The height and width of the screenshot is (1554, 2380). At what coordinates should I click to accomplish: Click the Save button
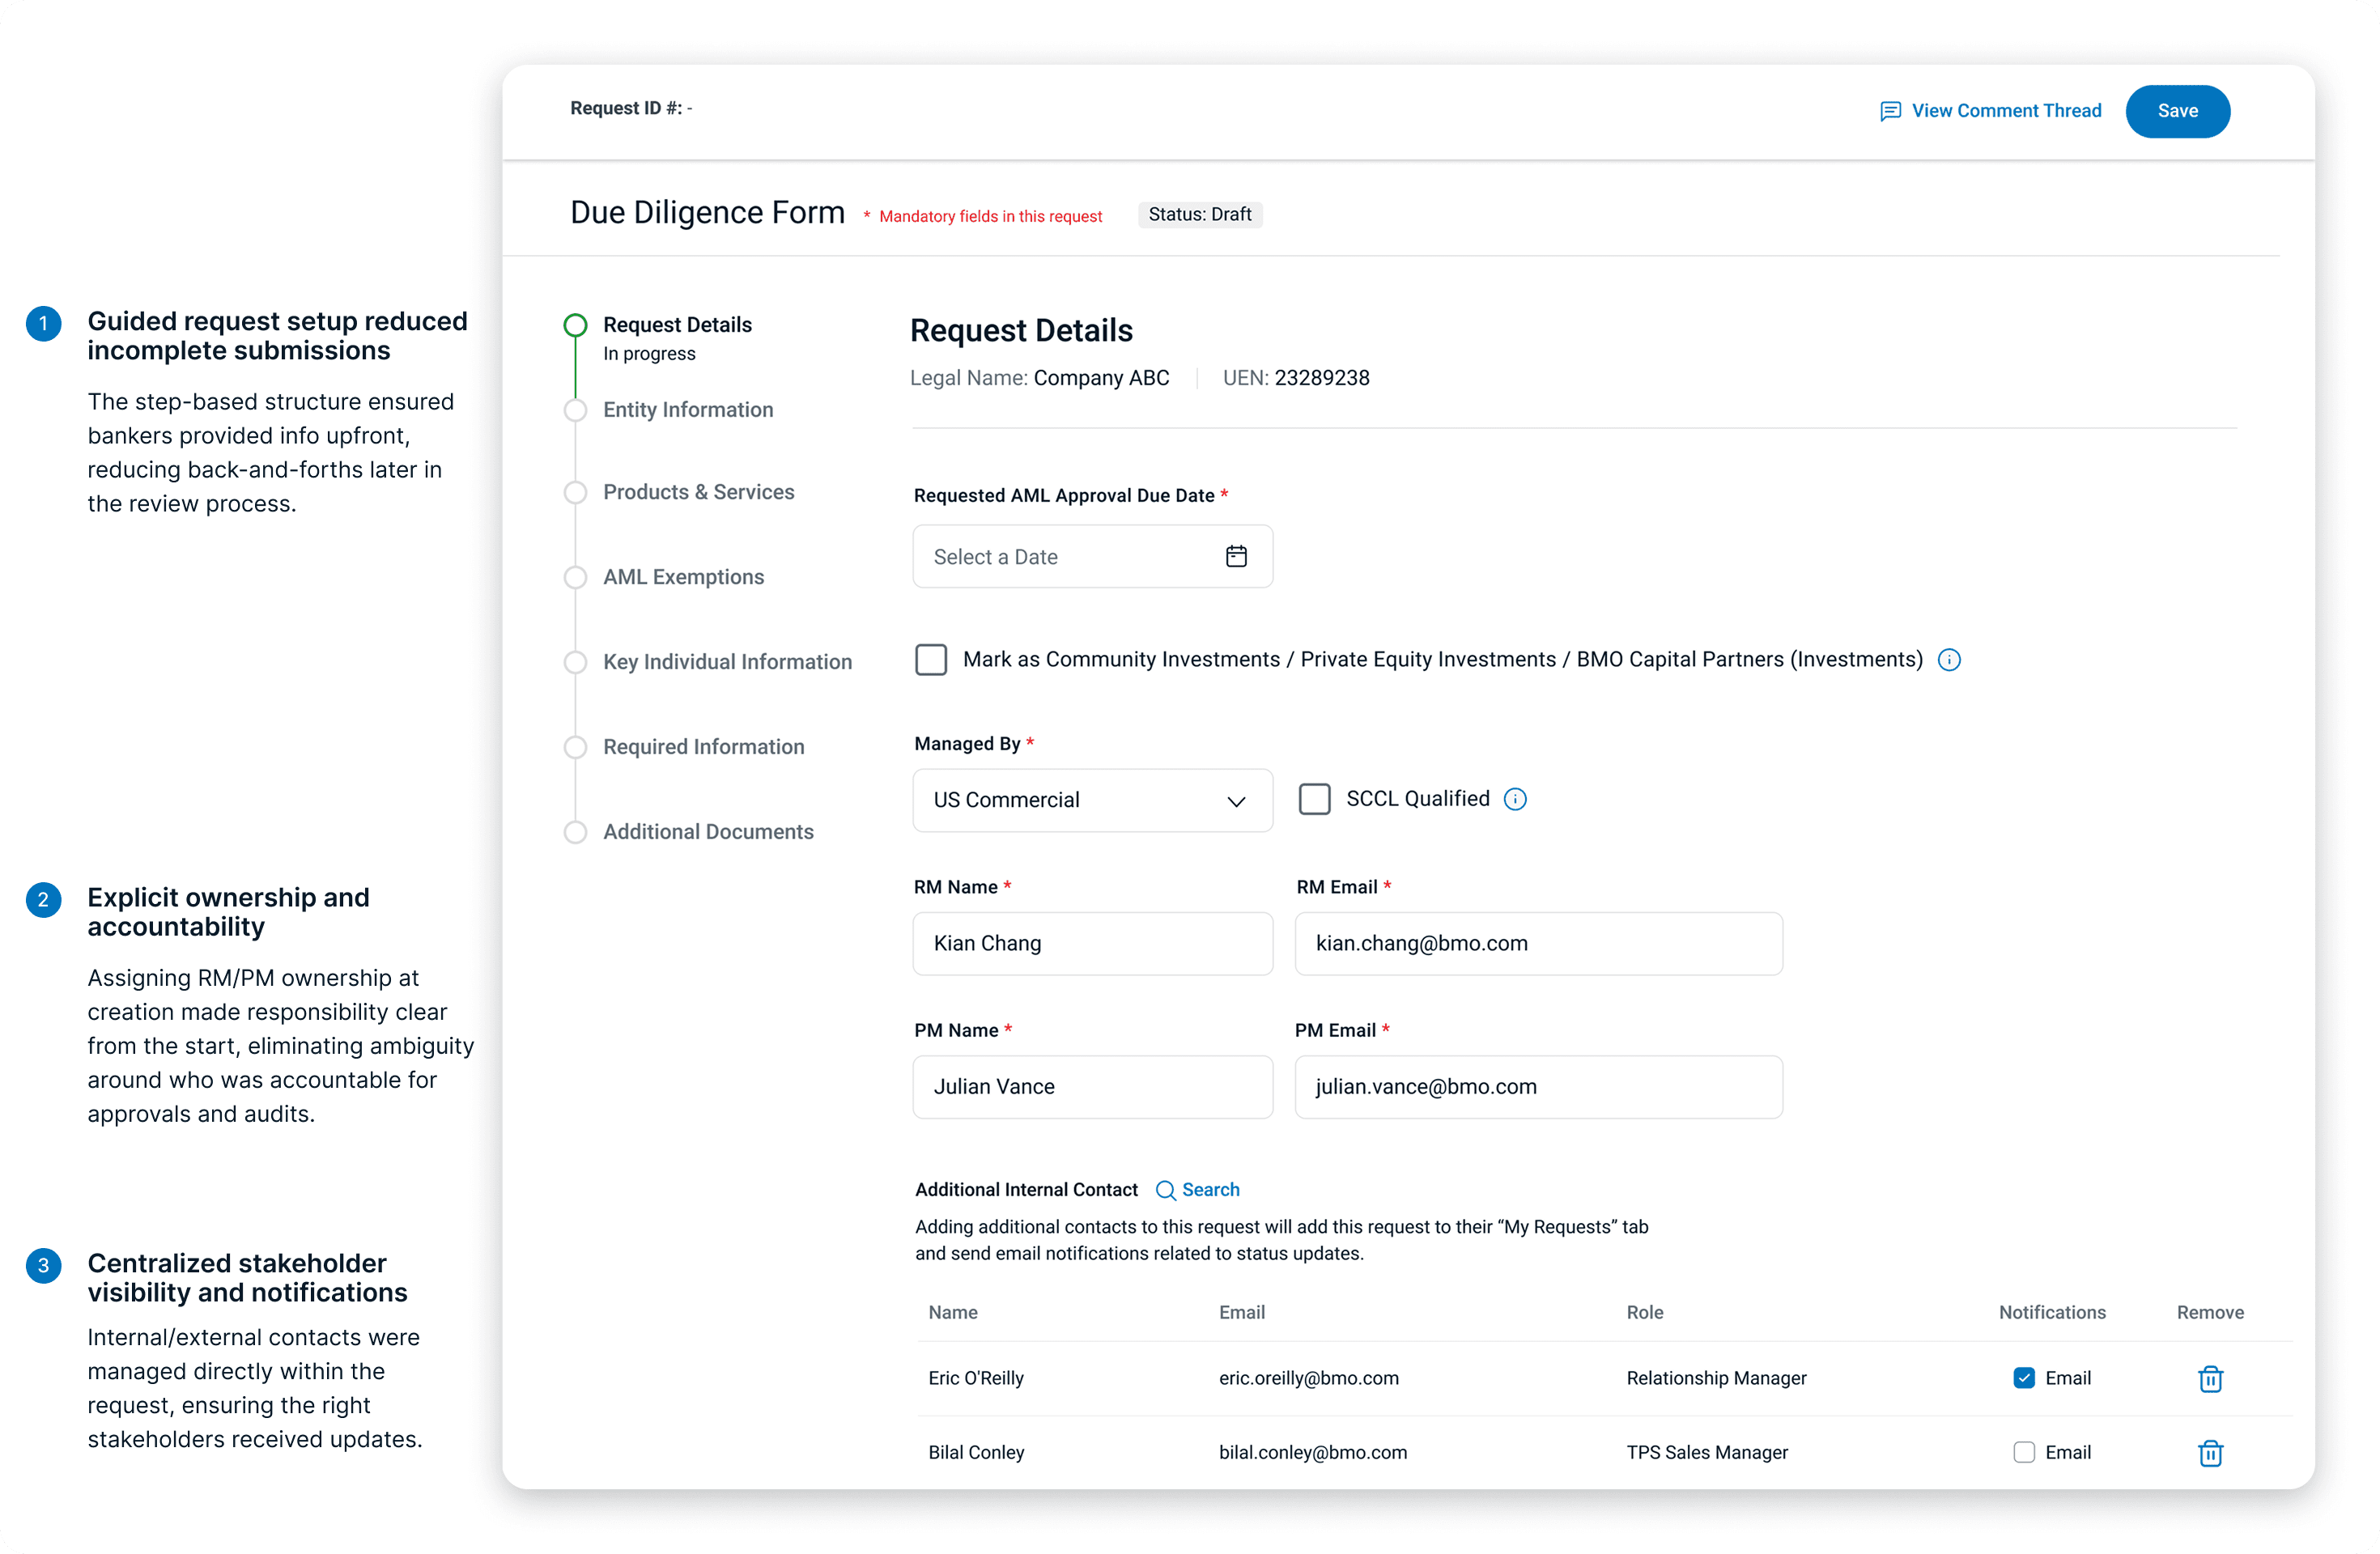click(x=2177, y=111)
